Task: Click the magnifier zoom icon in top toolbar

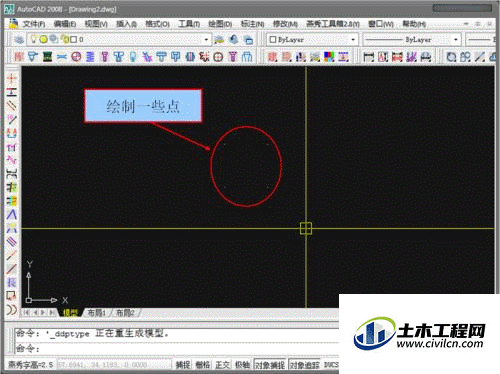Action: click(451, 57)
